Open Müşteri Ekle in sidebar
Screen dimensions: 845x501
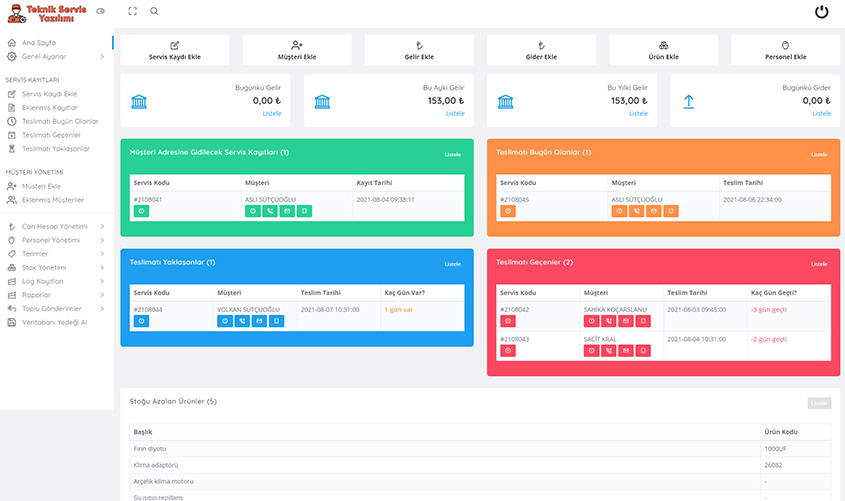coord(41,186)
